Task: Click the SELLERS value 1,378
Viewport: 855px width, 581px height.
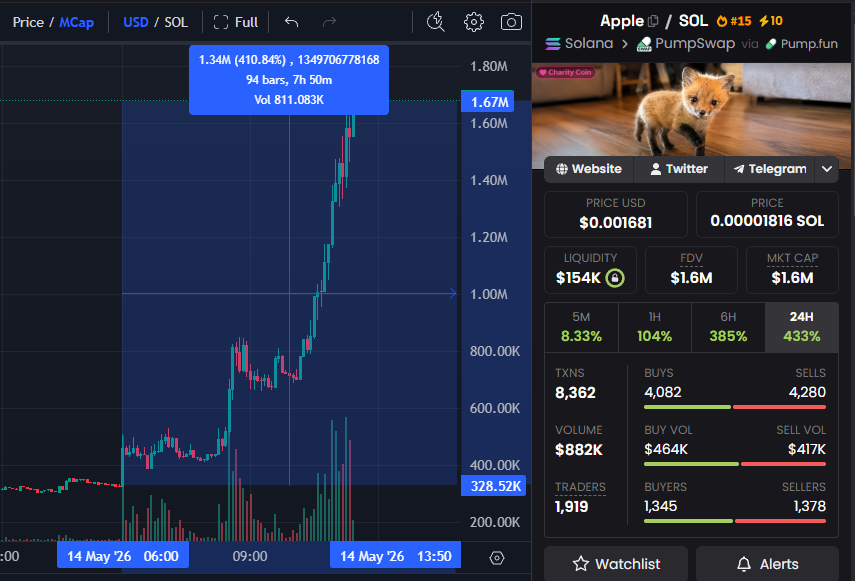Action: (810, 506)
